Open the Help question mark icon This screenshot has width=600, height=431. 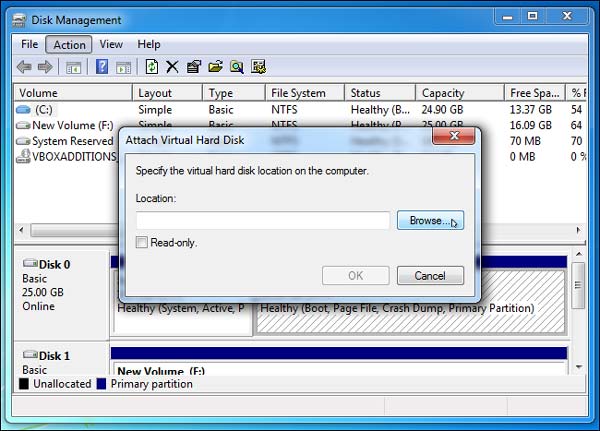(102, 67)
